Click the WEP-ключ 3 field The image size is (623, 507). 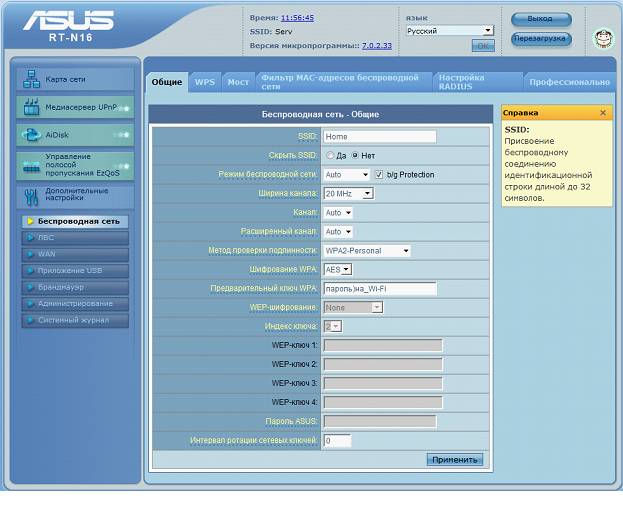click(x=383, y=383)
